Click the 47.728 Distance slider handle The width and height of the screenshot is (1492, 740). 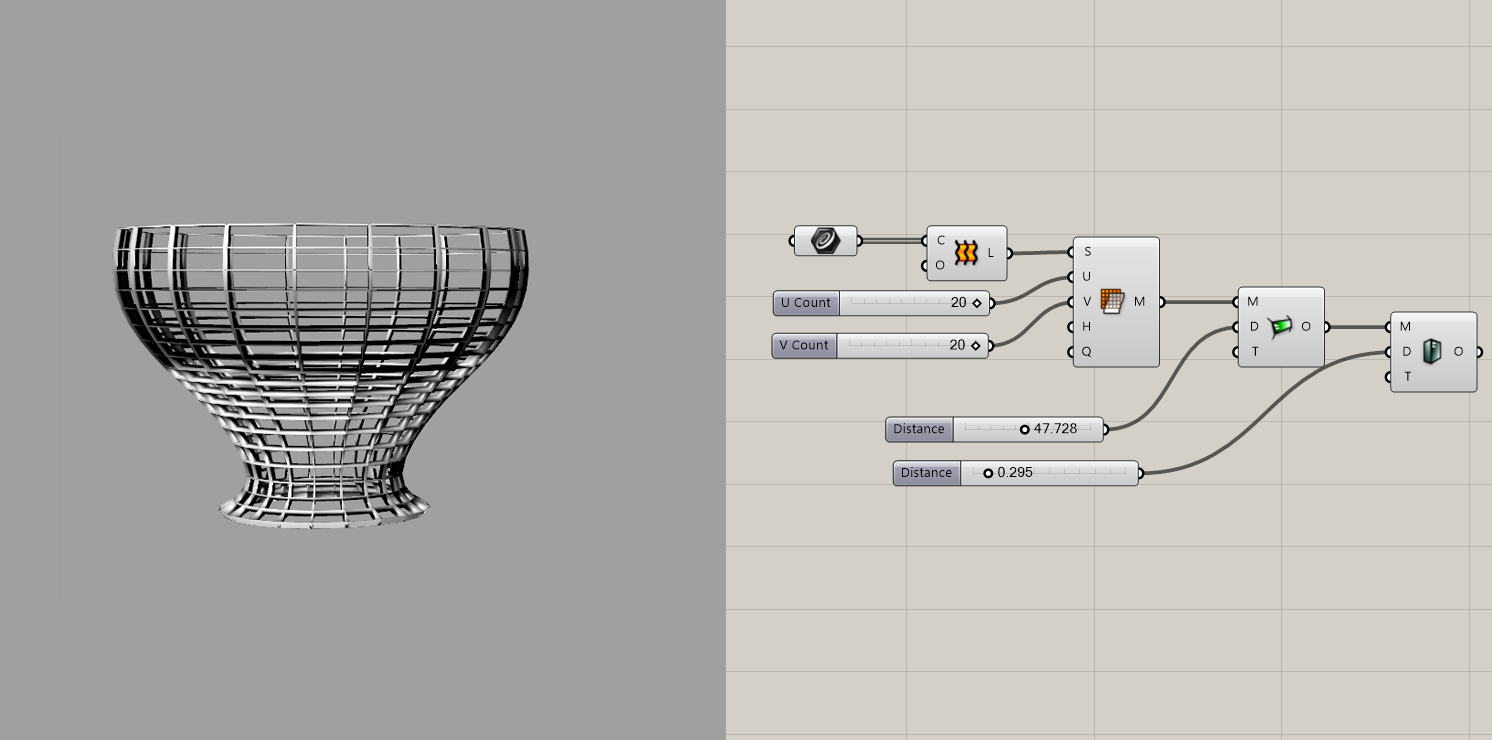coord(1024,430)
